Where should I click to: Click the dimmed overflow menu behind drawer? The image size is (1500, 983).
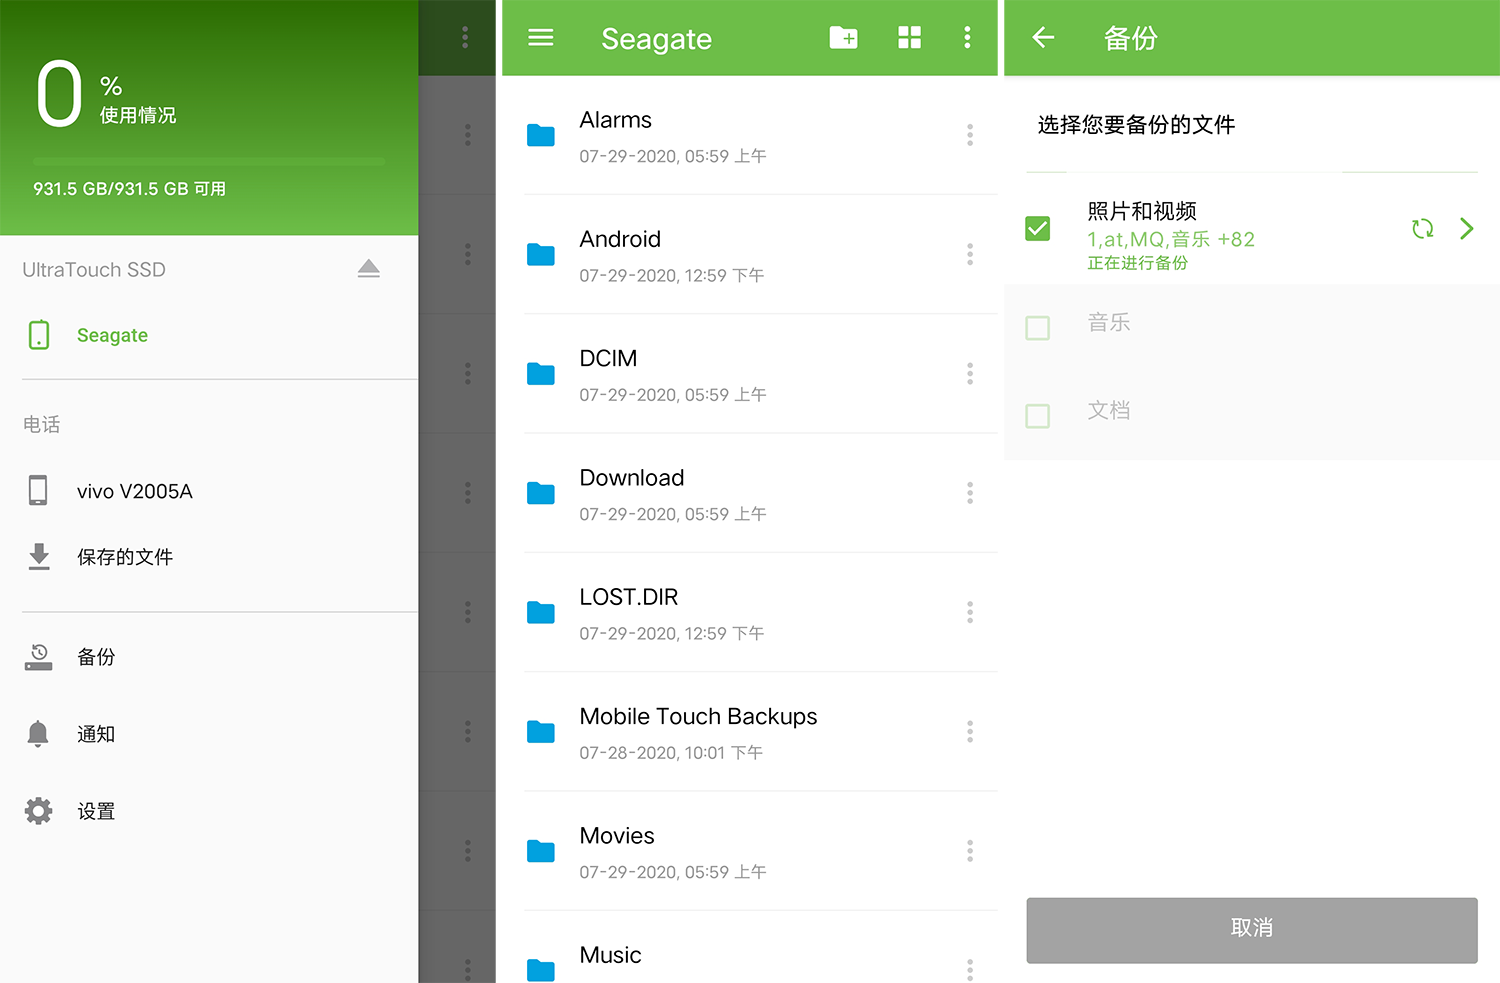click(x=465, y=37)
